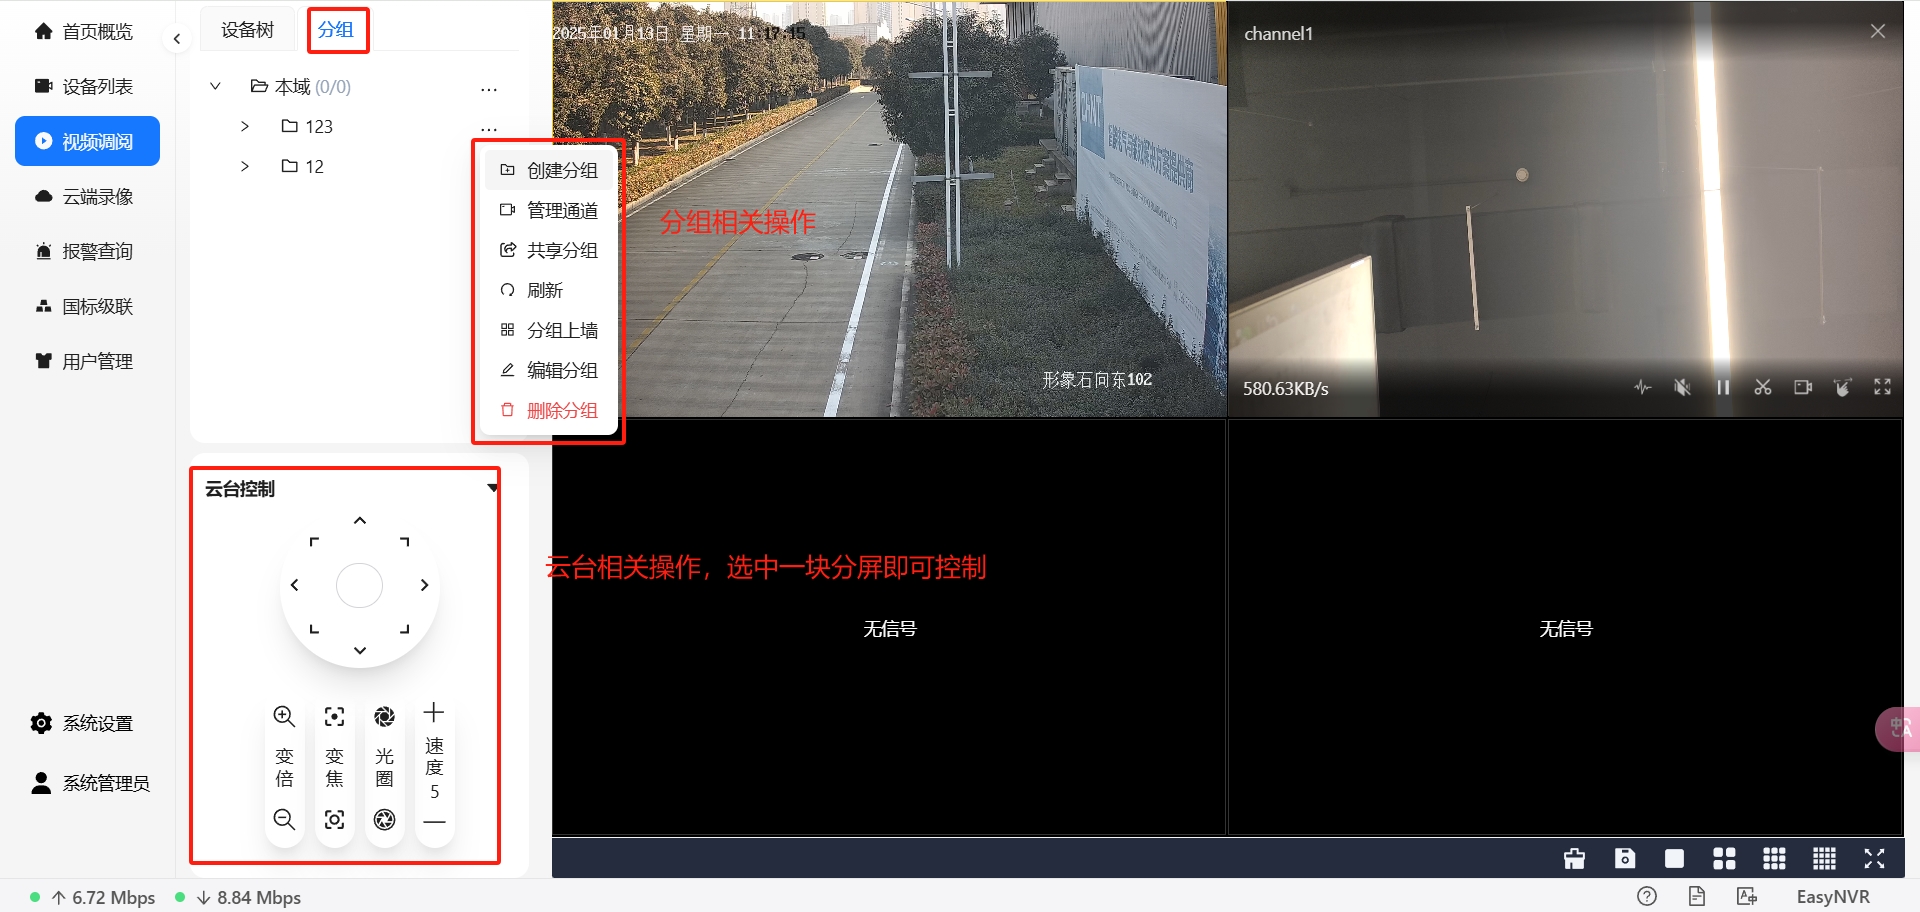Select 删除分组 from the context menu
Screen dimensions: 1920x912
[x=561, y=410]
